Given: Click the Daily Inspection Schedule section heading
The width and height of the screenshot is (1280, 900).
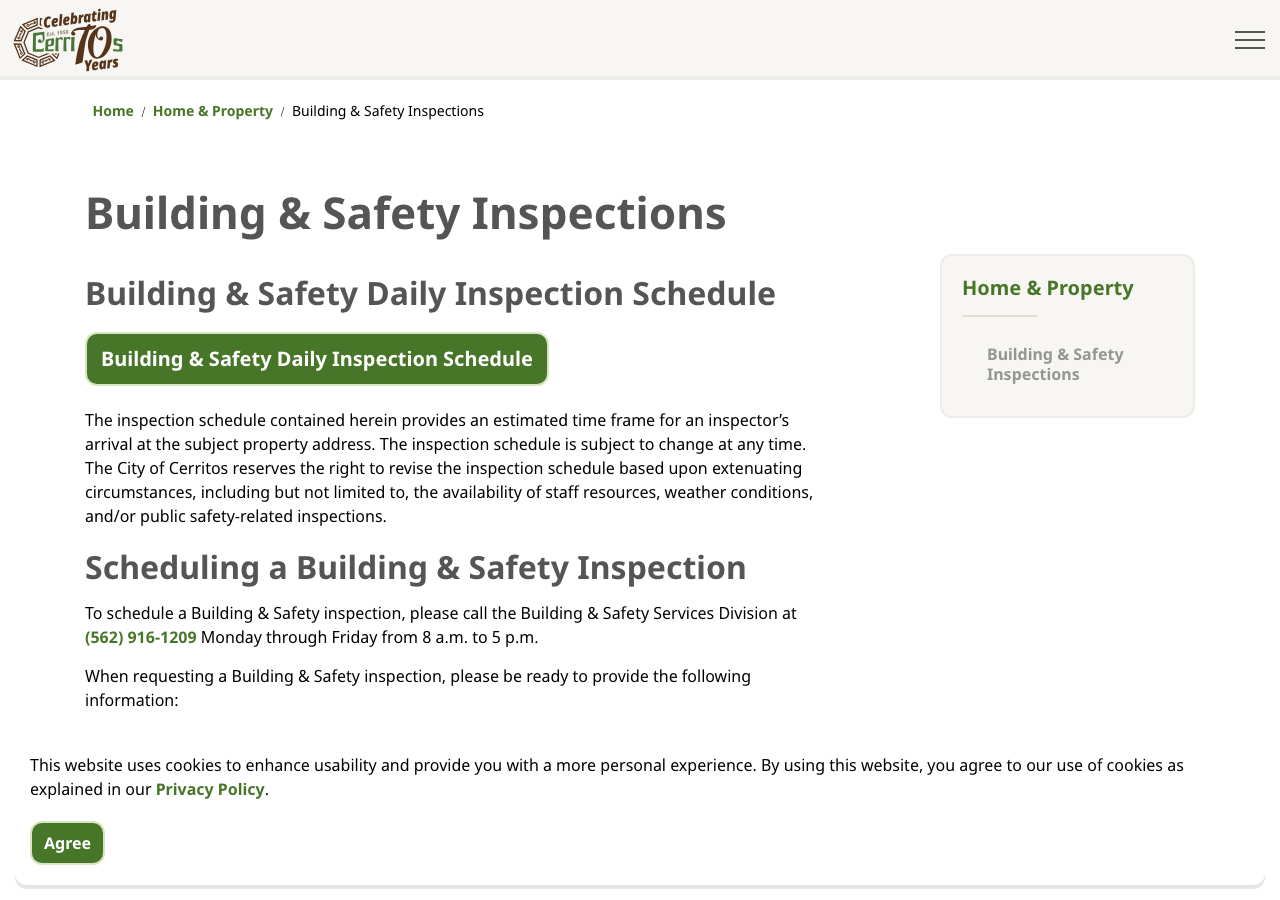Looking at the screenshot, I should 430,293.
